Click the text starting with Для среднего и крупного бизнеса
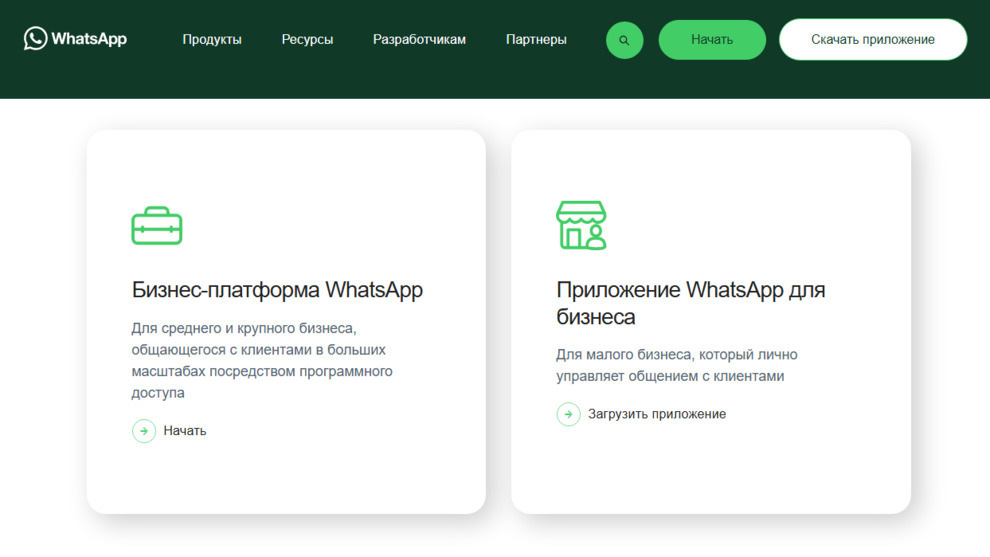This screenshot has width=990, height=557. pyautogui.click(x=262, y=361)
